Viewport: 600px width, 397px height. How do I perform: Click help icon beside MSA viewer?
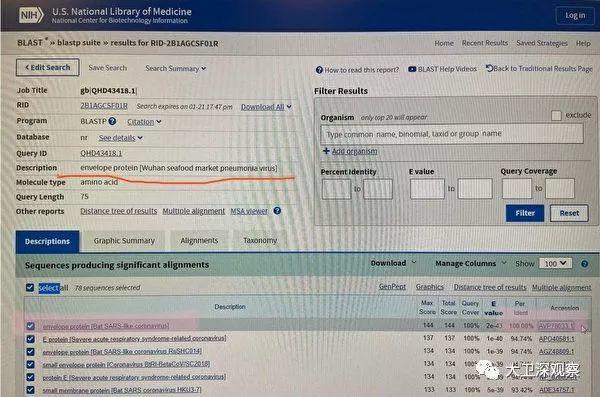point(277,211)
